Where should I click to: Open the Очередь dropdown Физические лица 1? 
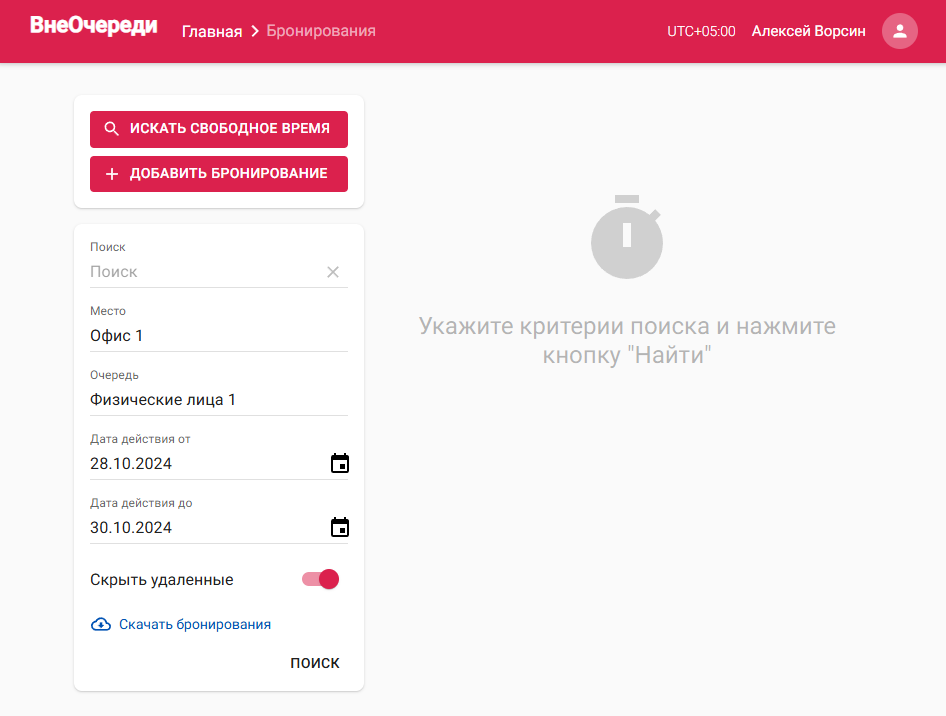219,400
